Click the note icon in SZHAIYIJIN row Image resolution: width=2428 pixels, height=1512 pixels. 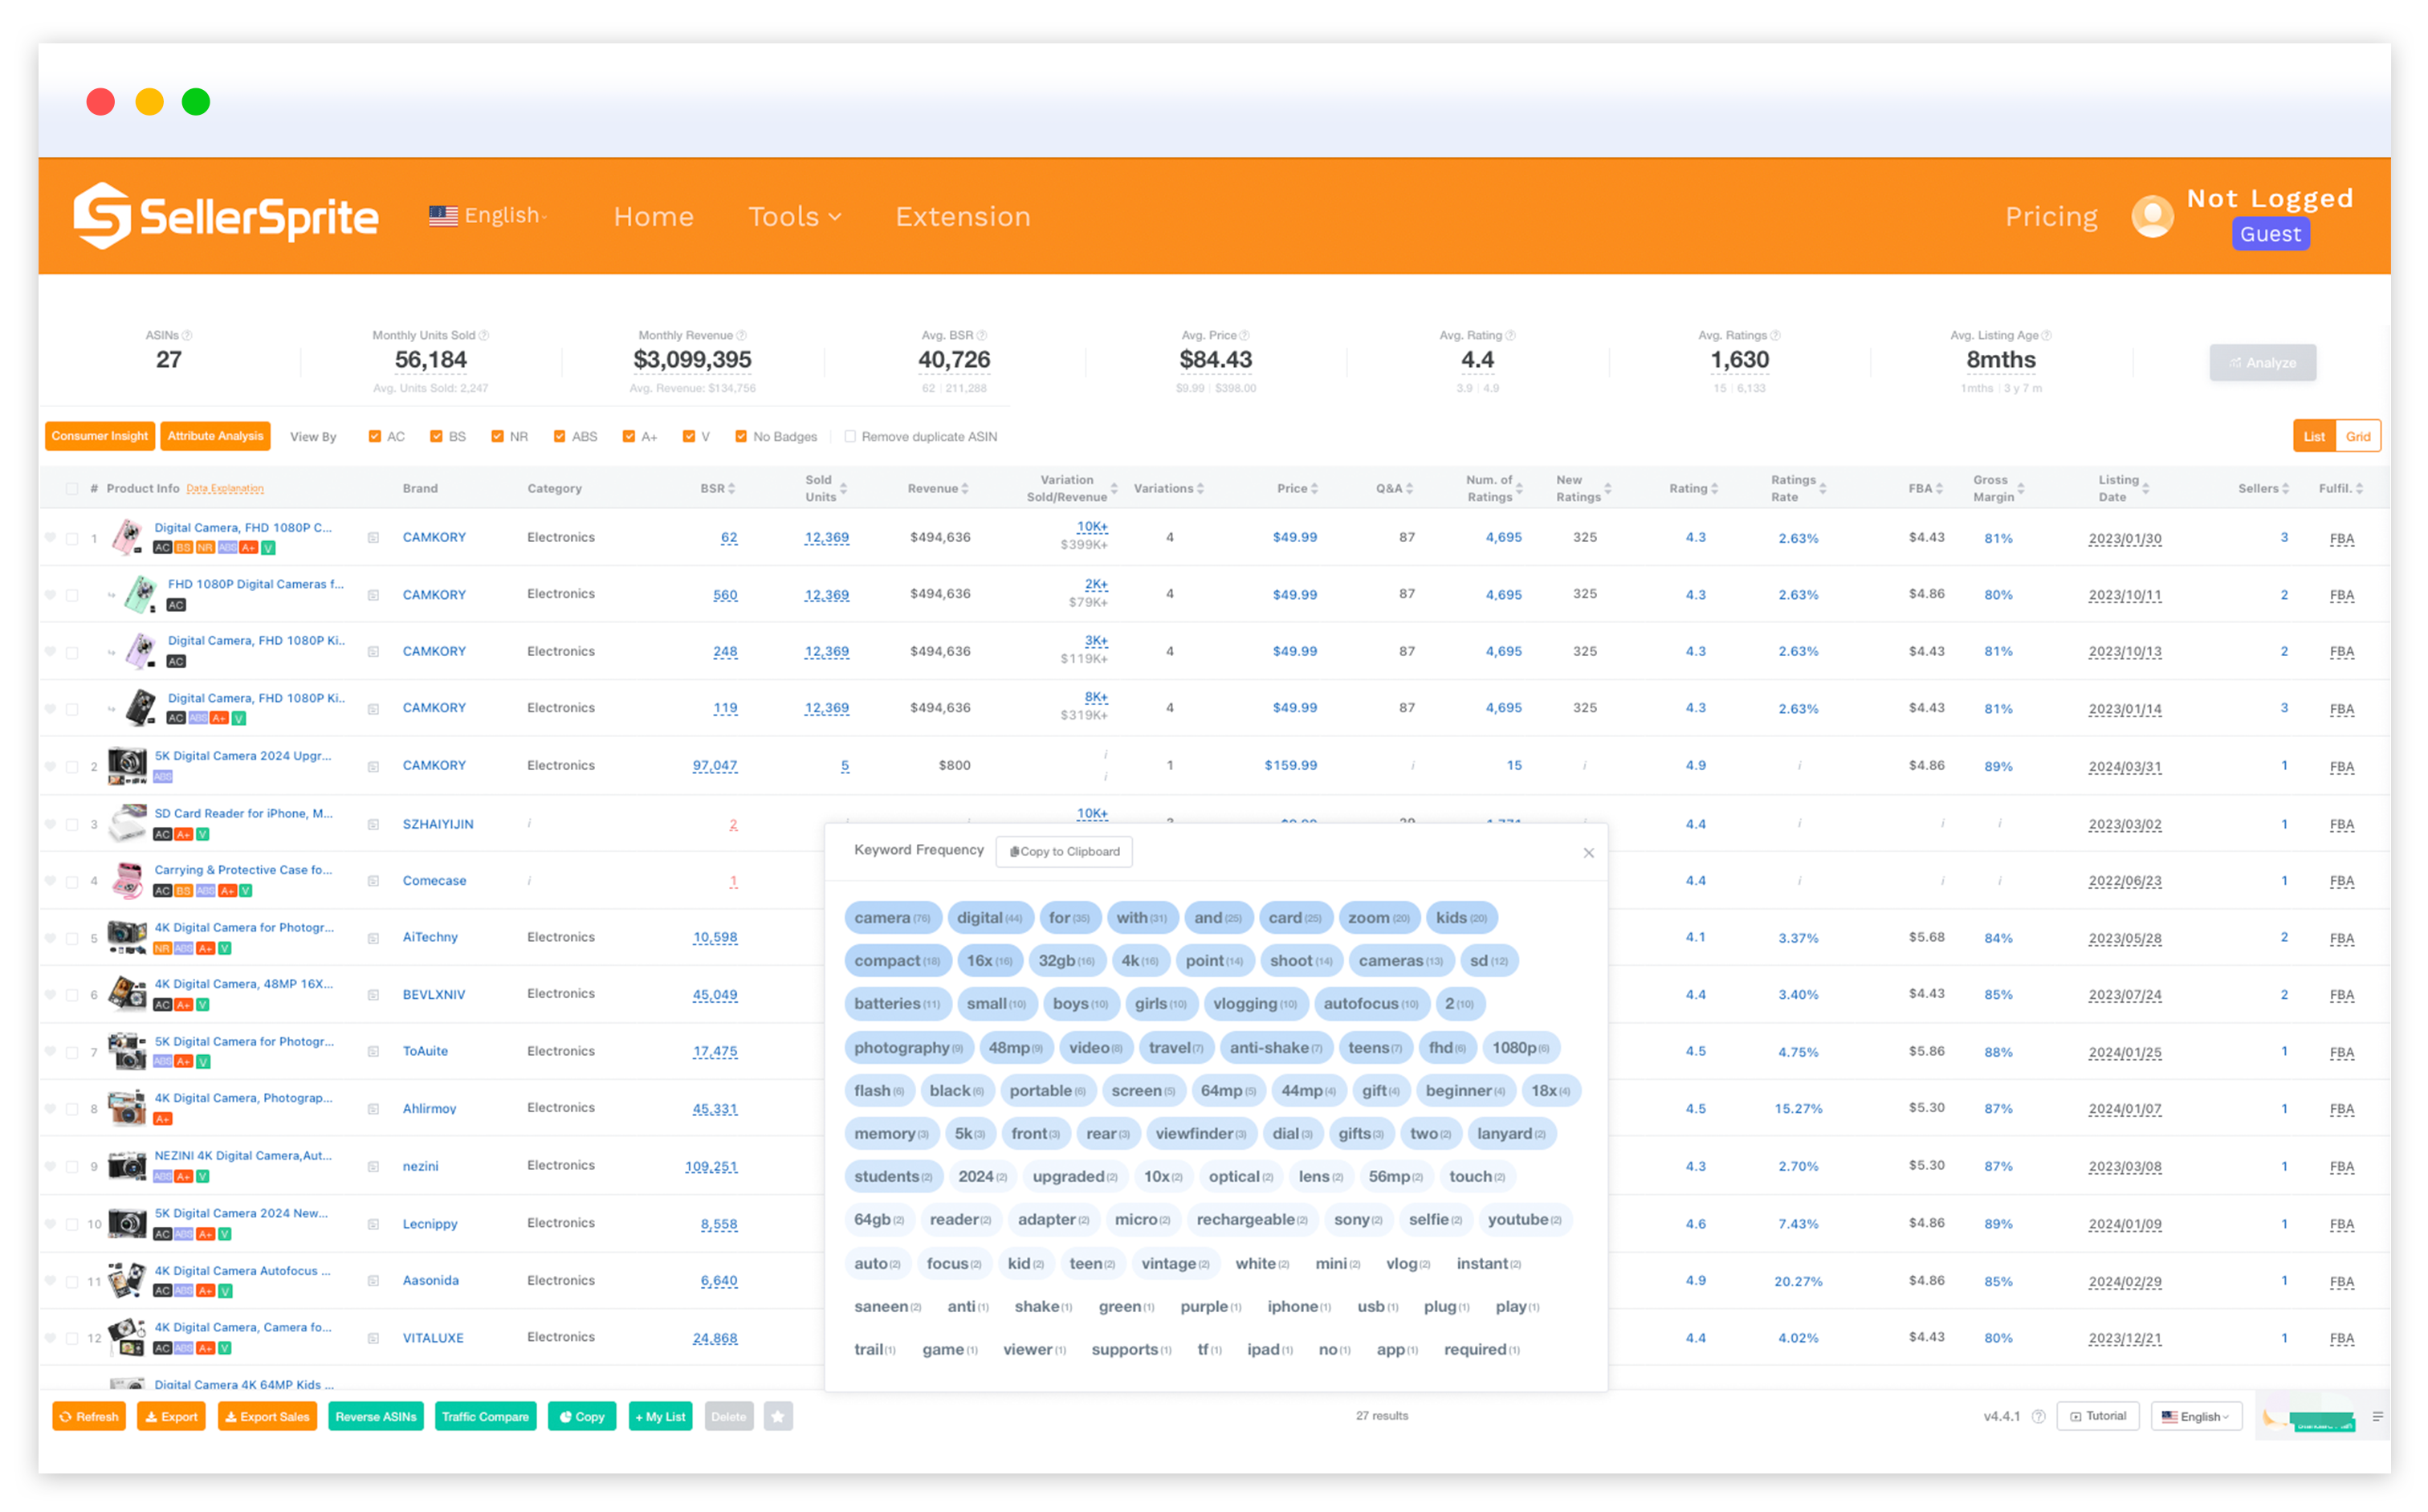[x=373, y=825]
